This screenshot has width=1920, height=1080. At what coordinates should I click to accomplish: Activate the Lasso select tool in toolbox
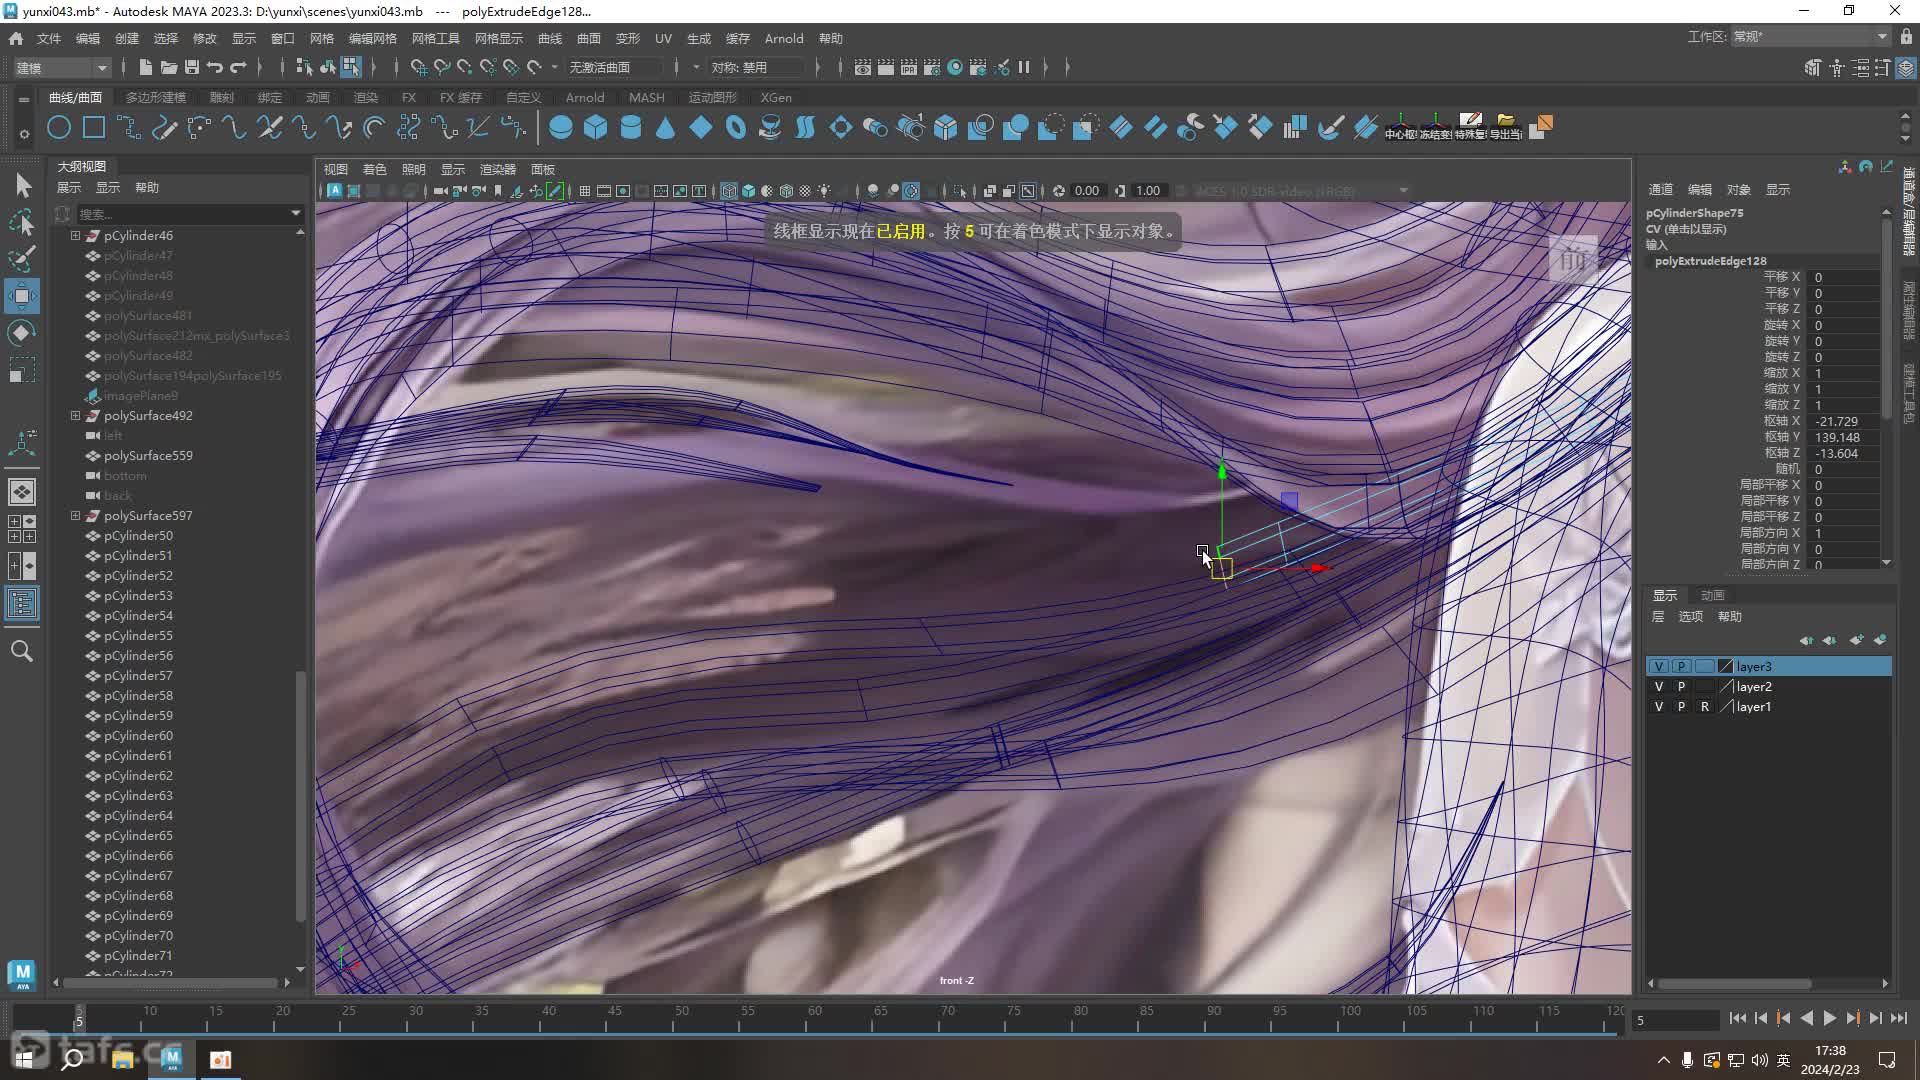click(22, 221)
